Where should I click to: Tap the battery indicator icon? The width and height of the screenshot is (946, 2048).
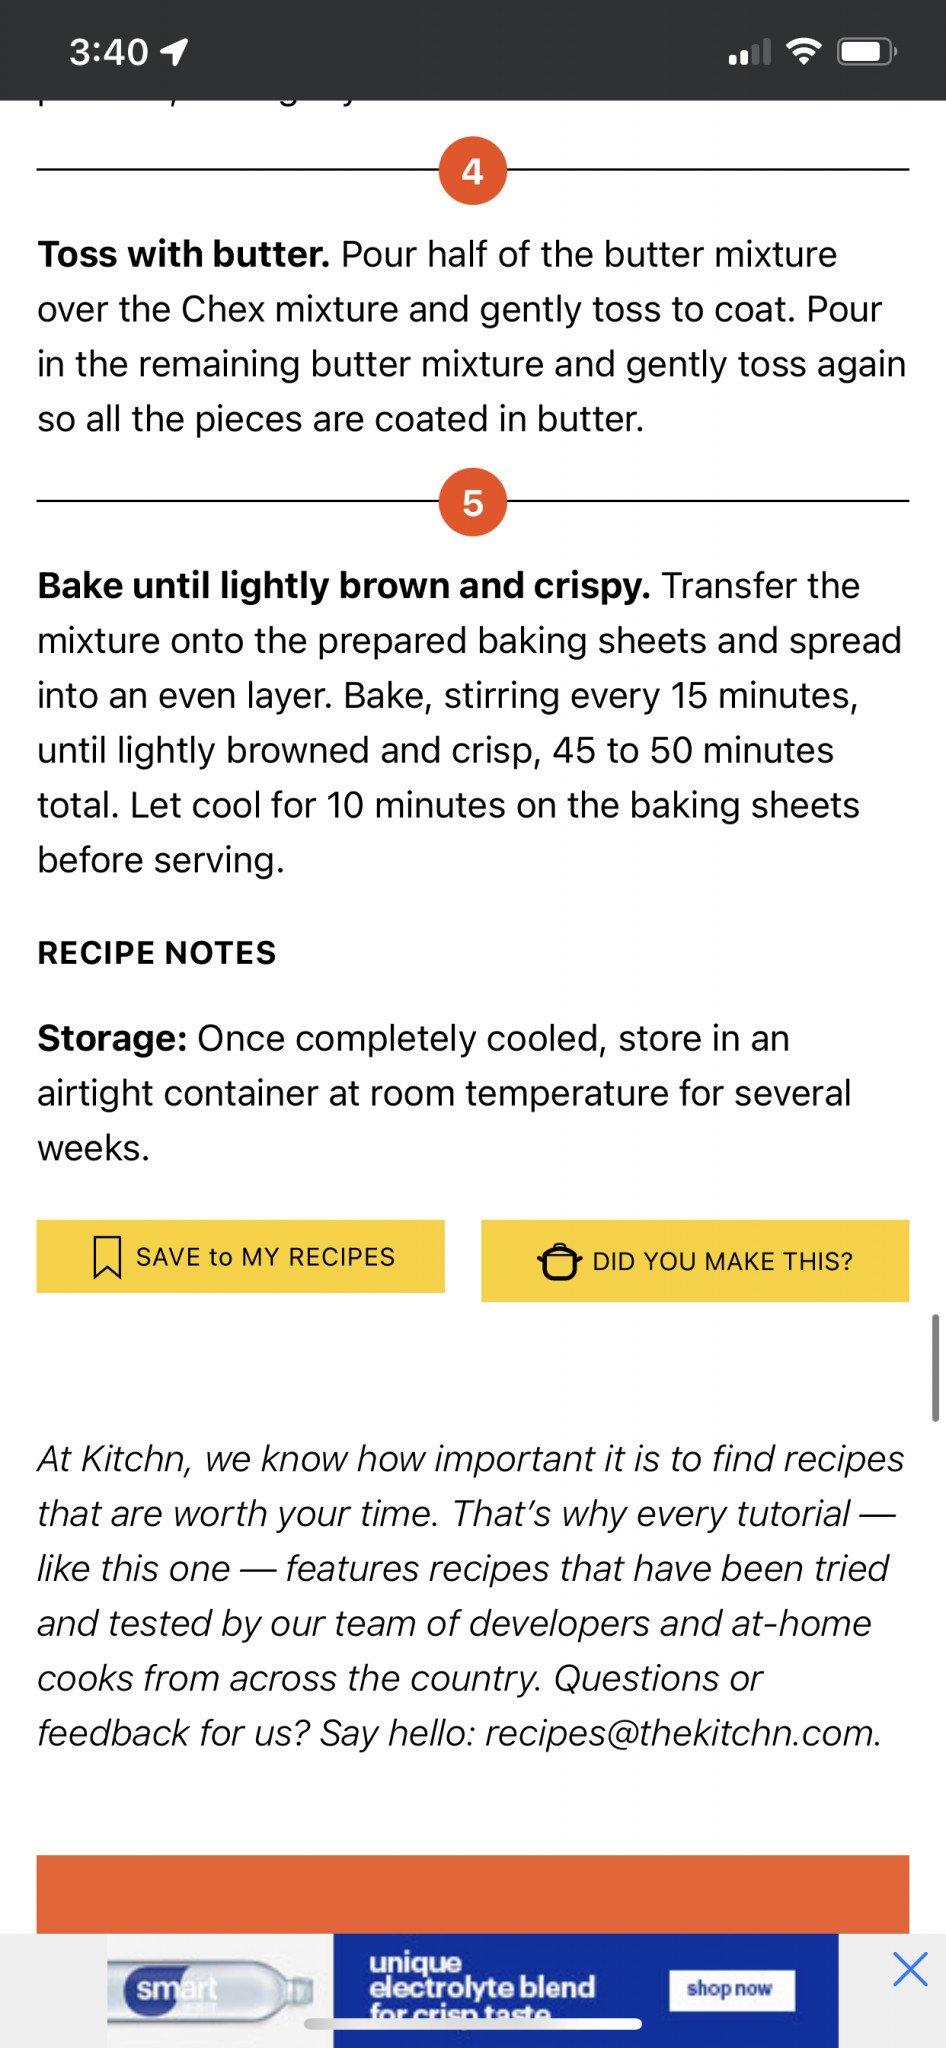coord(866,51)
